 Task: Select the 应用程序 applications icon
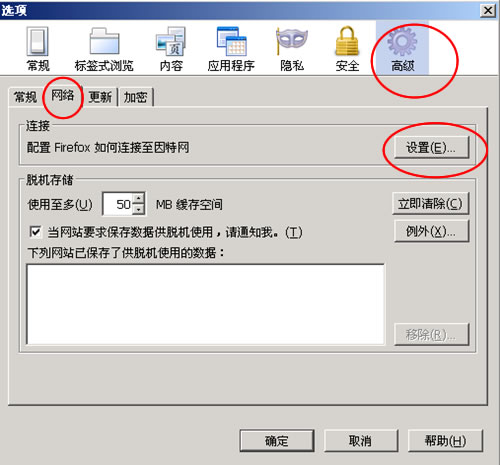(231, 41)
